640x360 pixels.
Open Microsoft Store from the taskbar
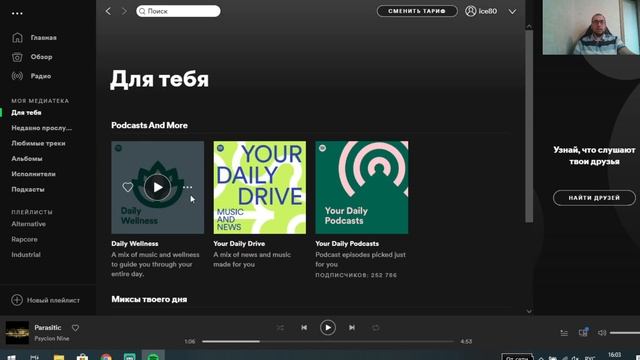[x=82, y=357]
